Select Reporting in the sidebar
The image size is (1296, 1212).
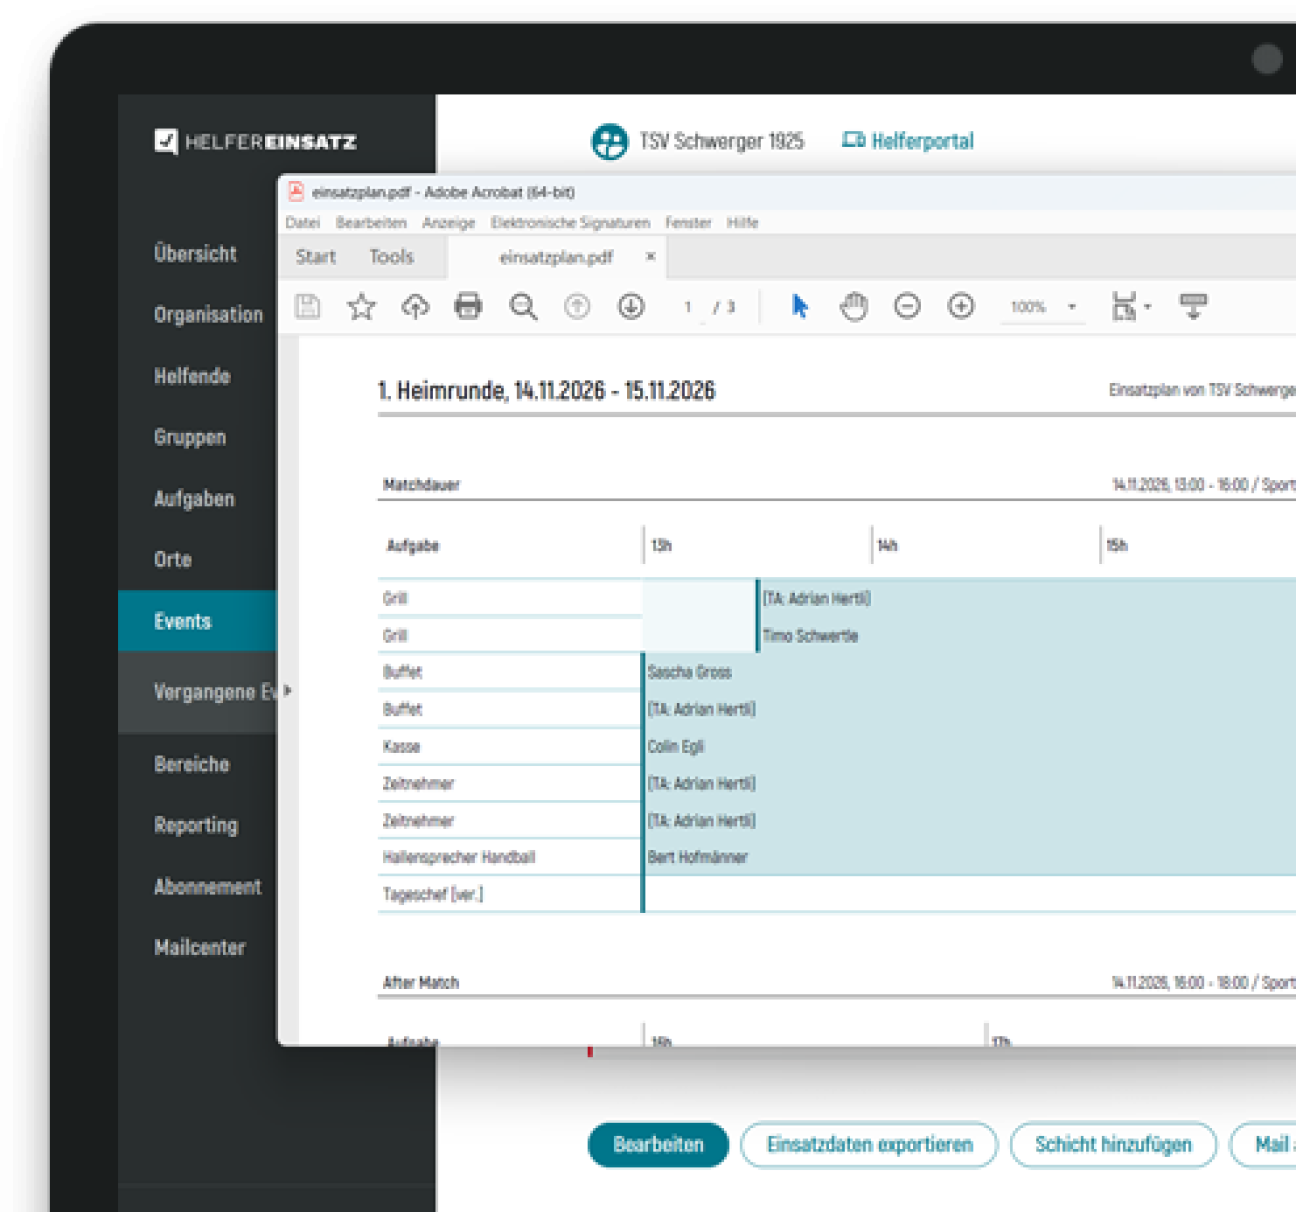click(x=196, y=825)
